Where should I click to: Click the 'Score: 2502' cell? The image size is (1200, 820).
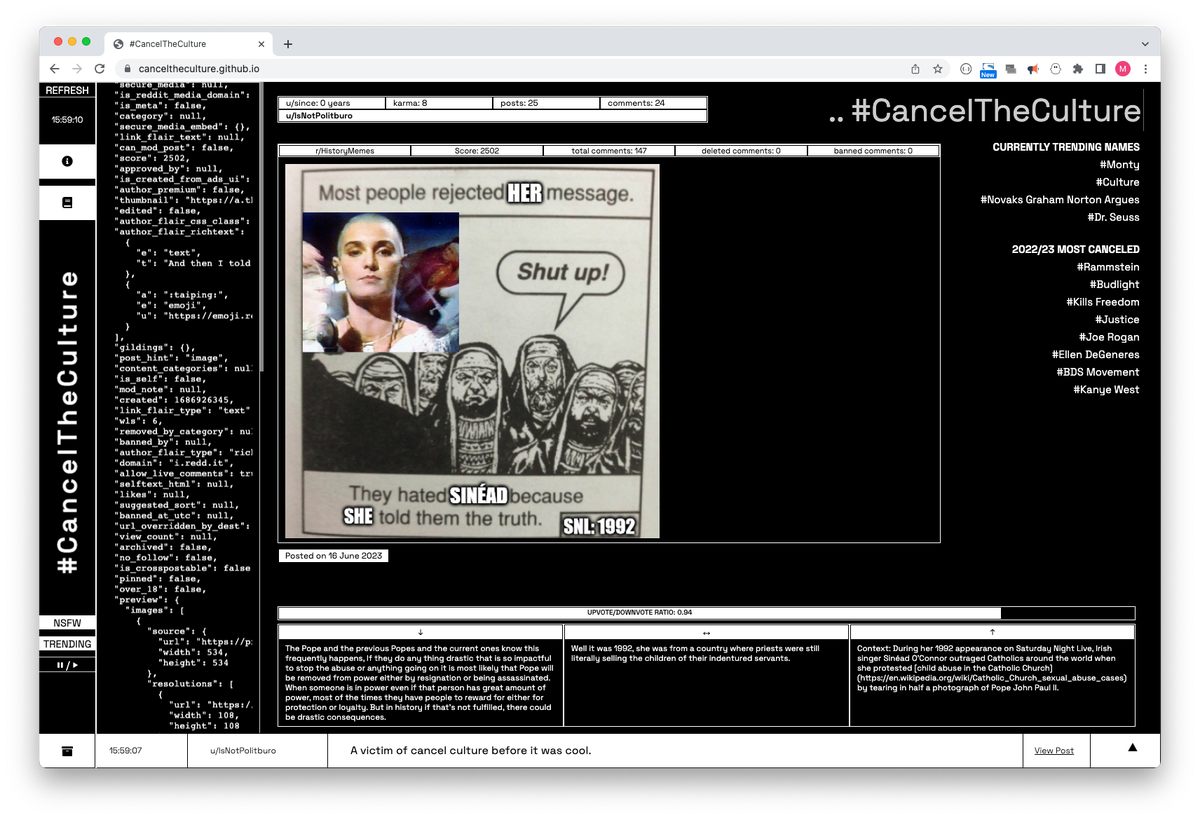pos(476,151)
